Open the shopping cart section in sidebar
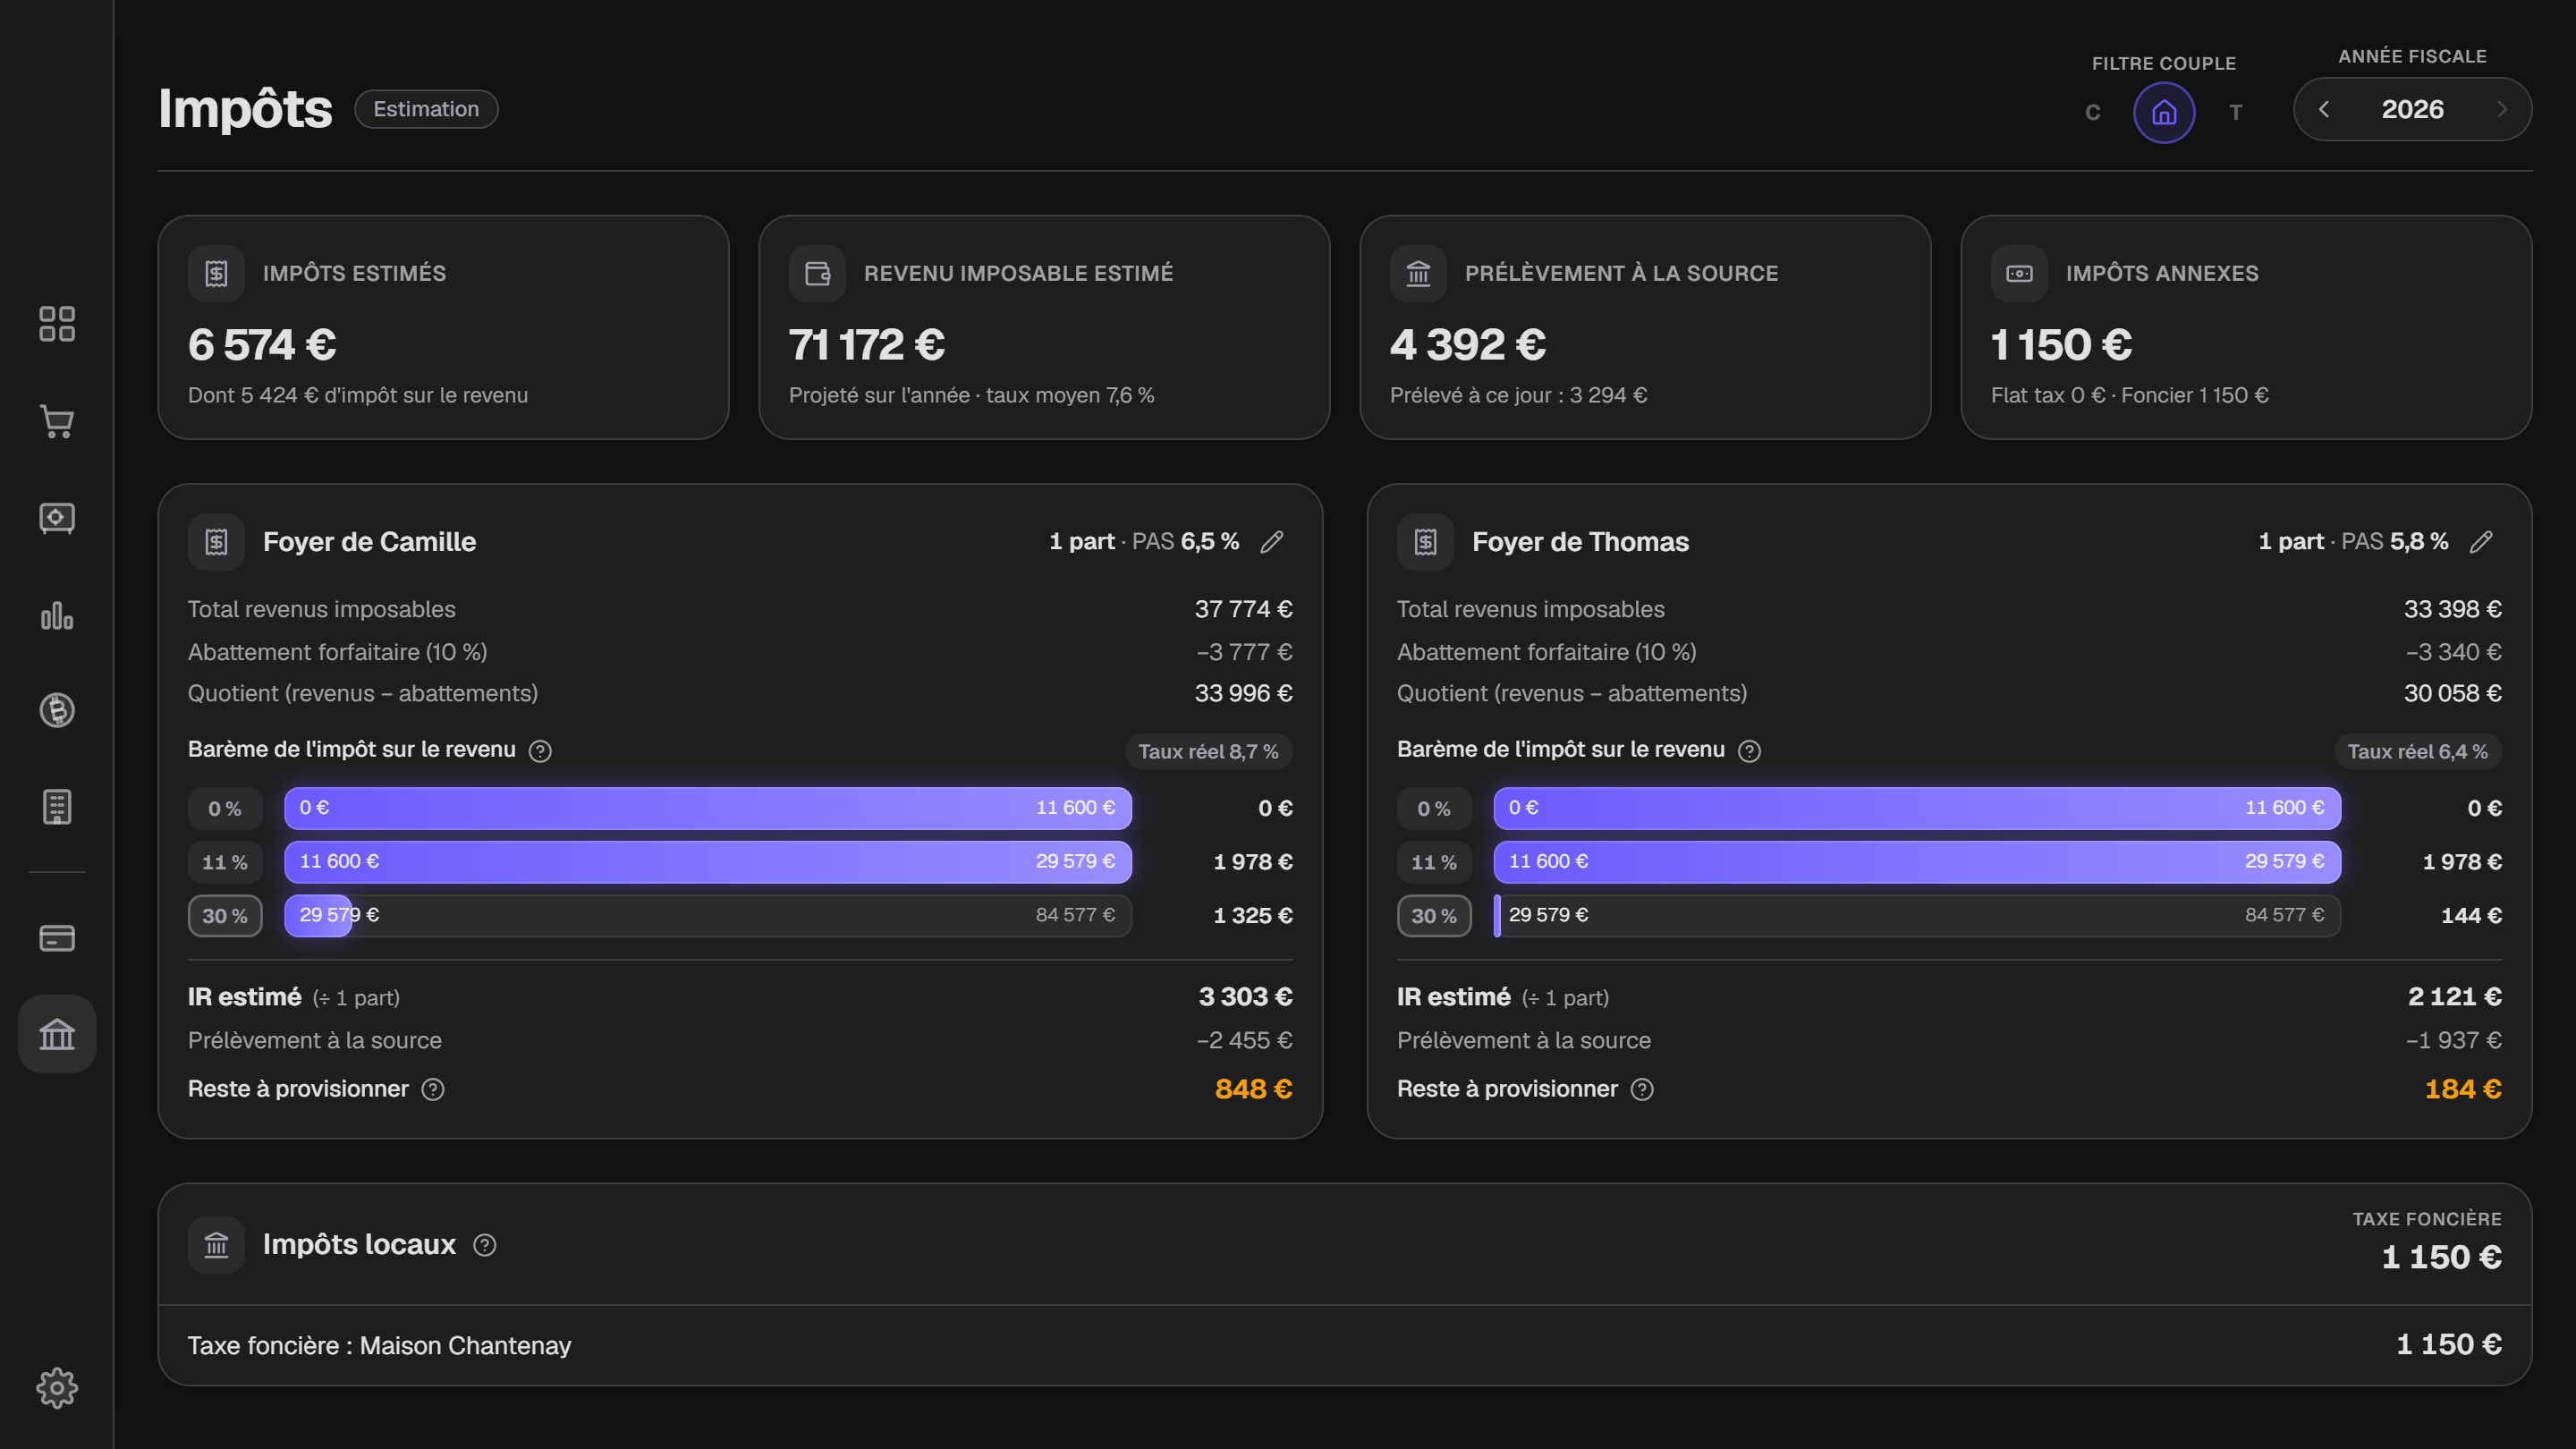 pyautogui.click(x=57, y=421)
